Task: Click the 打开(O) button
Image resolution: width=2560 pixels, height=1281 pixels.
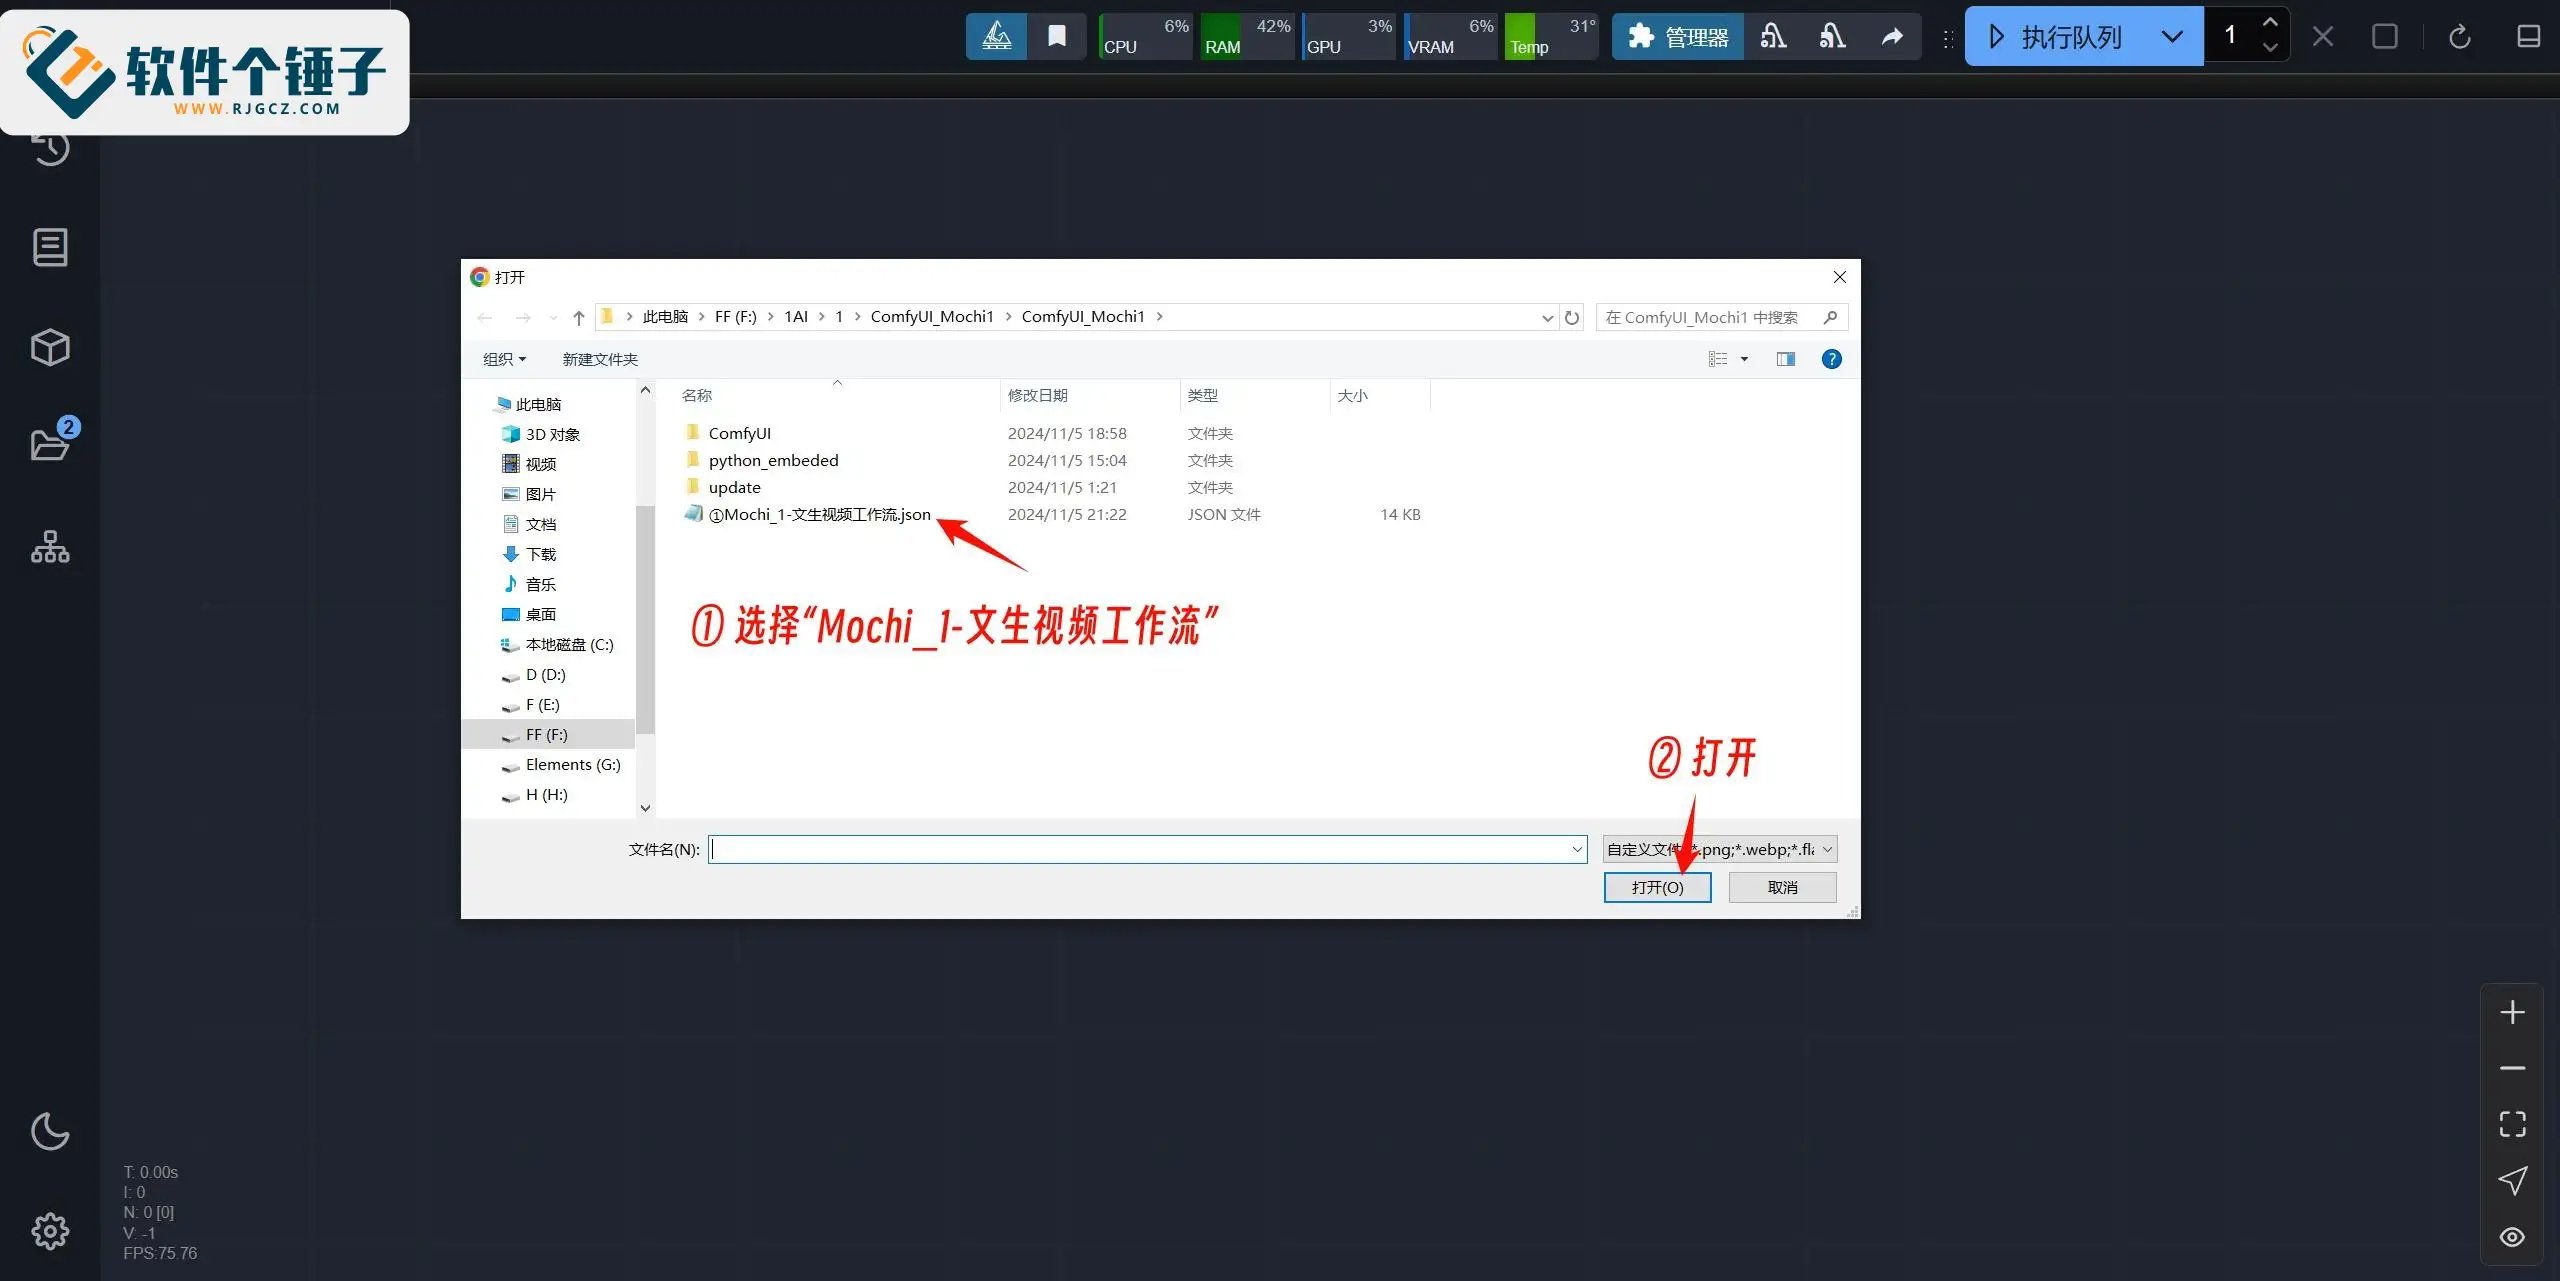Action: 1657,888
